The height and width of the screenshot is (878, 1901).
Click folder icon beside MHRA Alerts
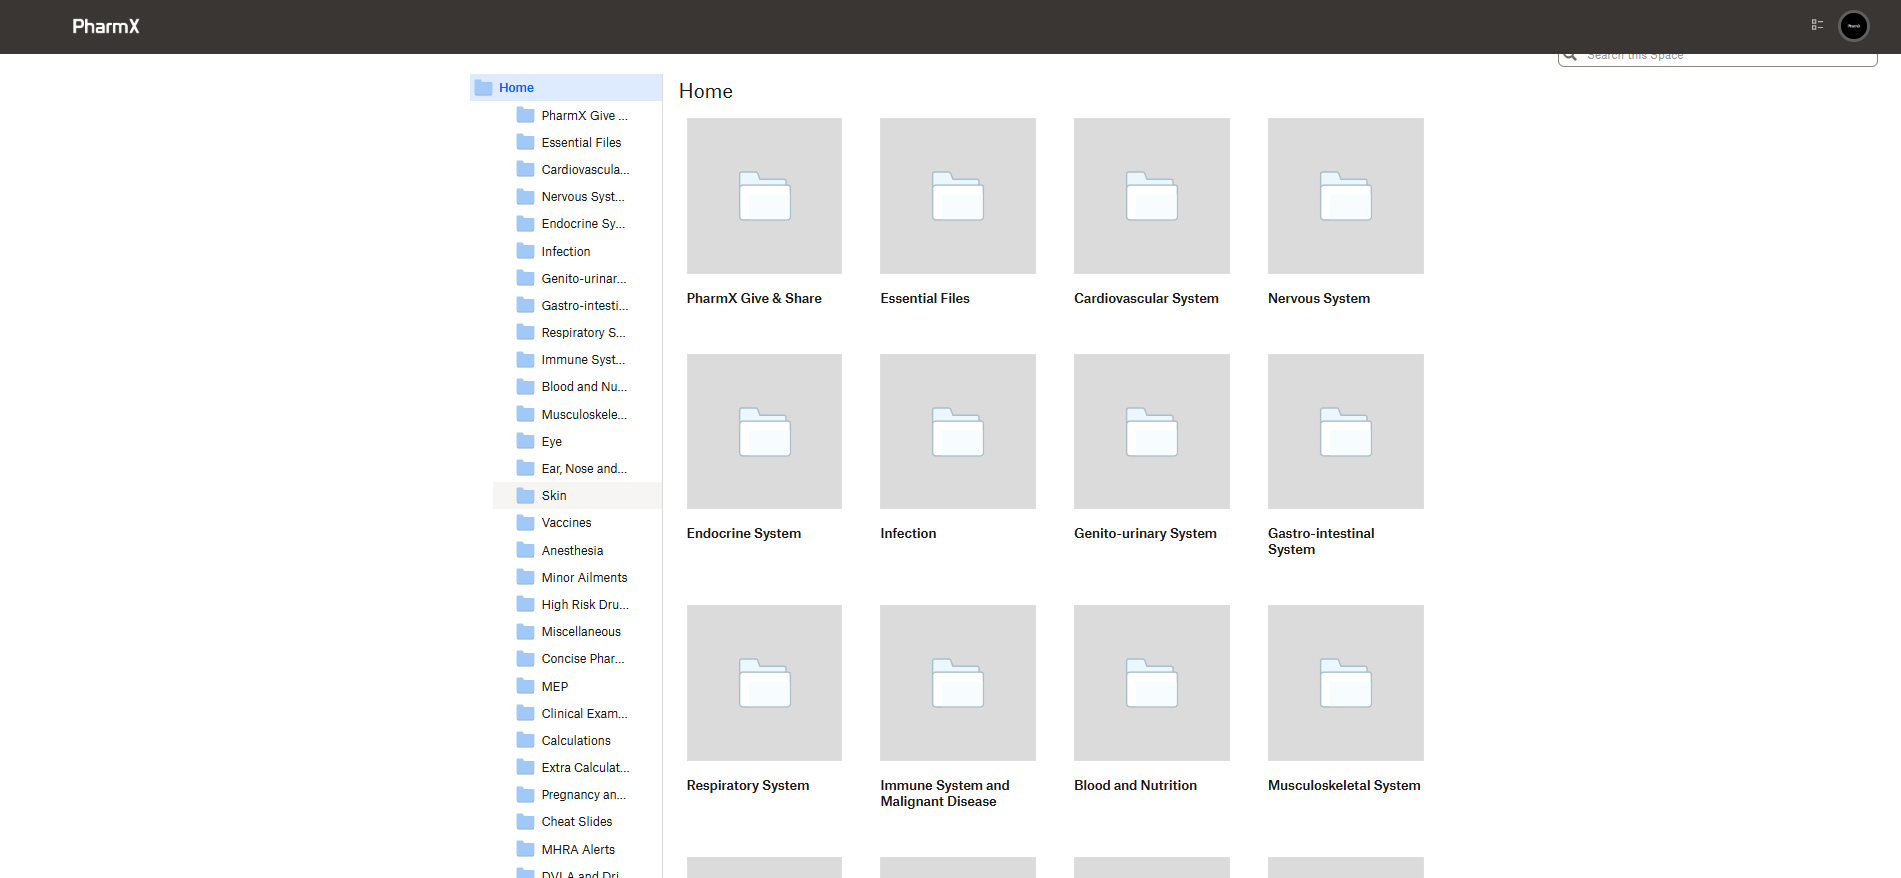(525, 849)
